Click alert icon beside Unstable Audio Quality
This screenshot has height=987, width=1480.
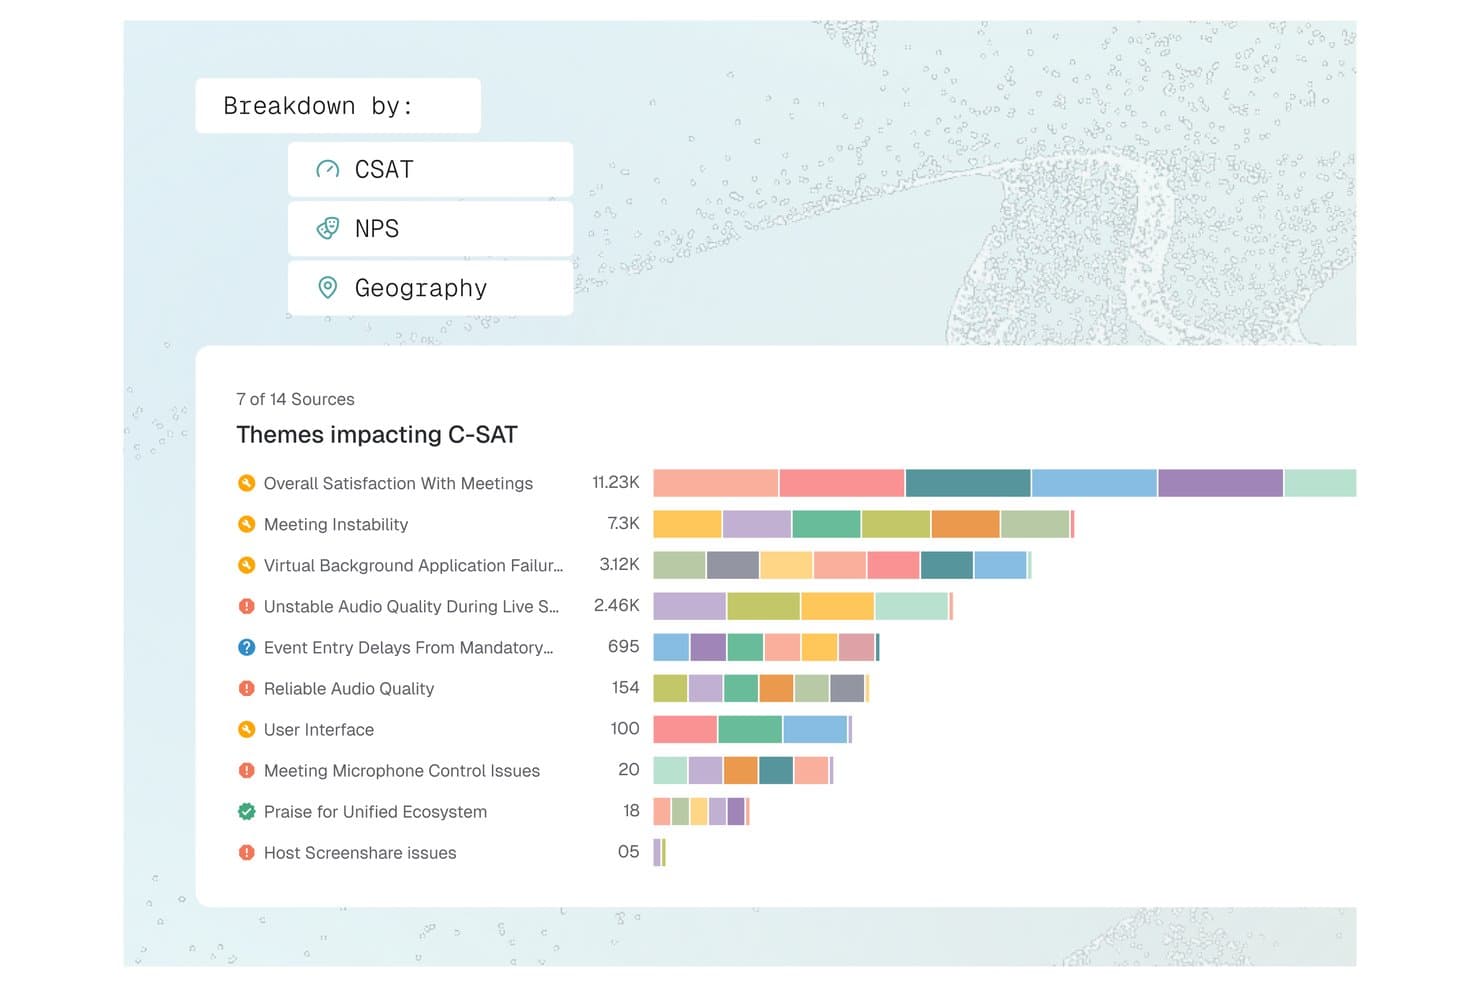coord(246,606)
